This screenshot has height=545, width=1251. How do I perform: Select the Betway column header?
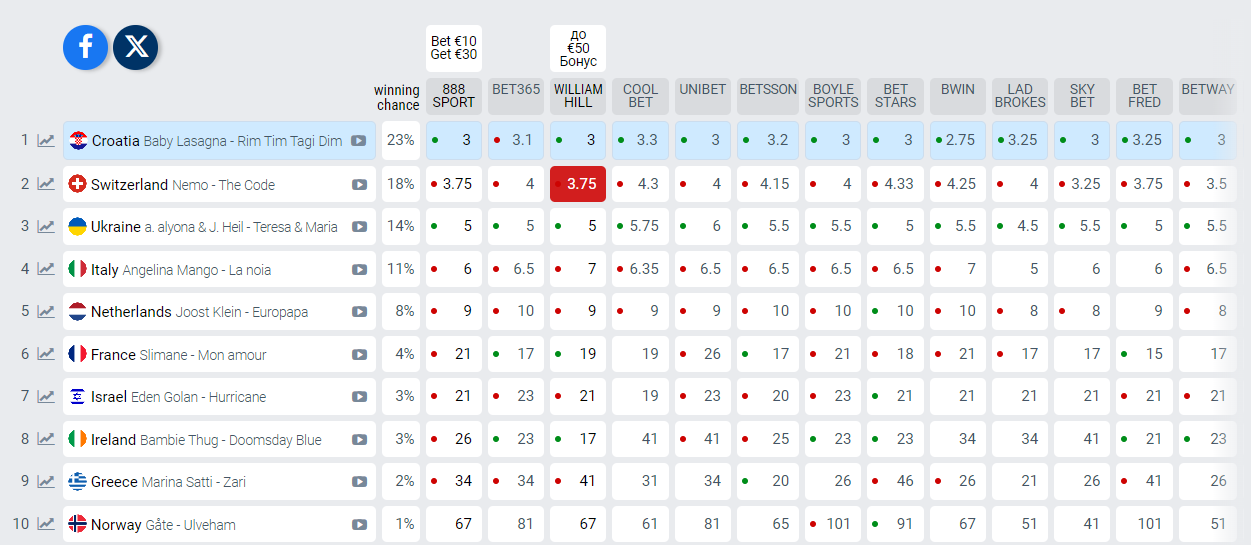point(1207,96)
